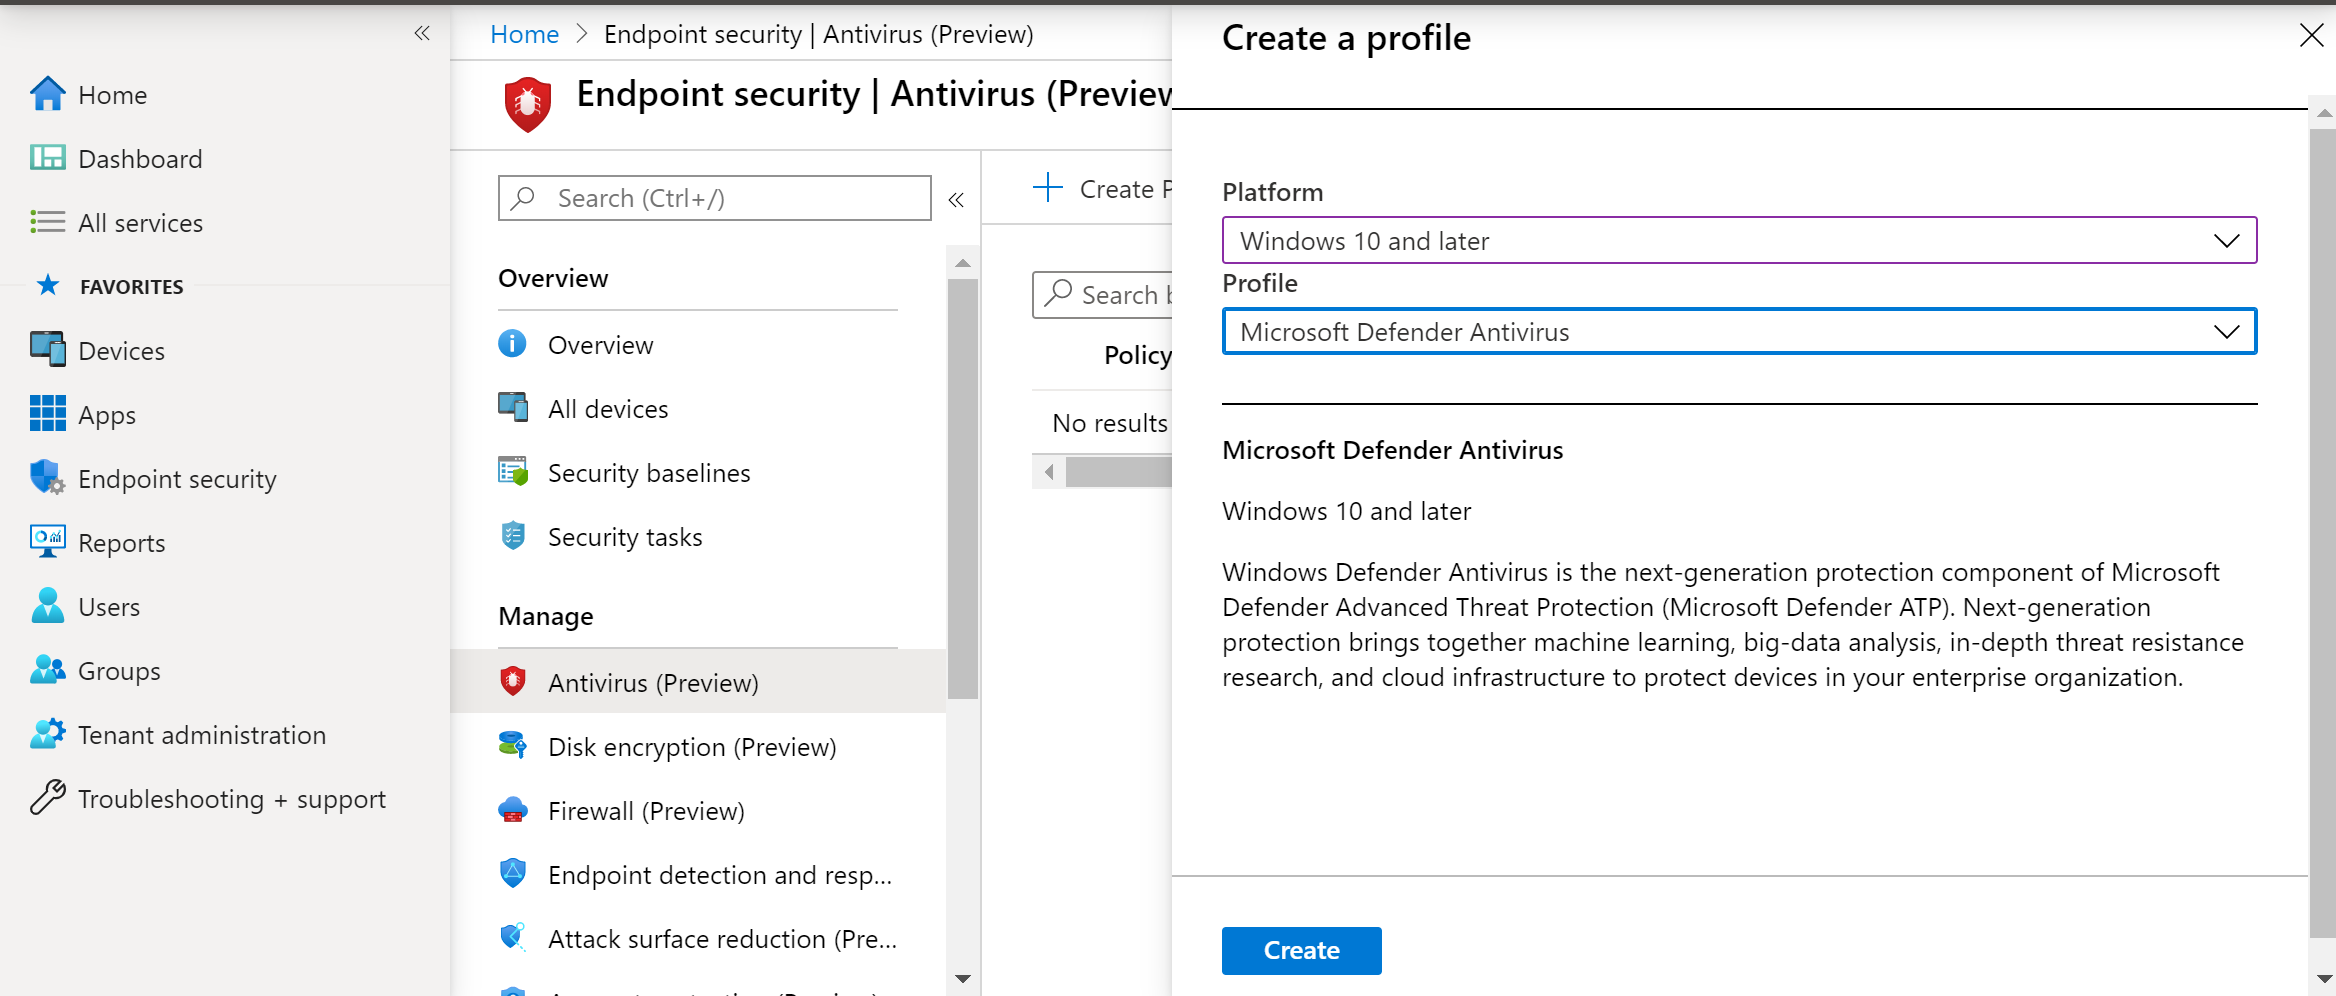Click the blue Create button
Screen dimensions: 2336x996
pyautogui.click(x=1301, y=950)
